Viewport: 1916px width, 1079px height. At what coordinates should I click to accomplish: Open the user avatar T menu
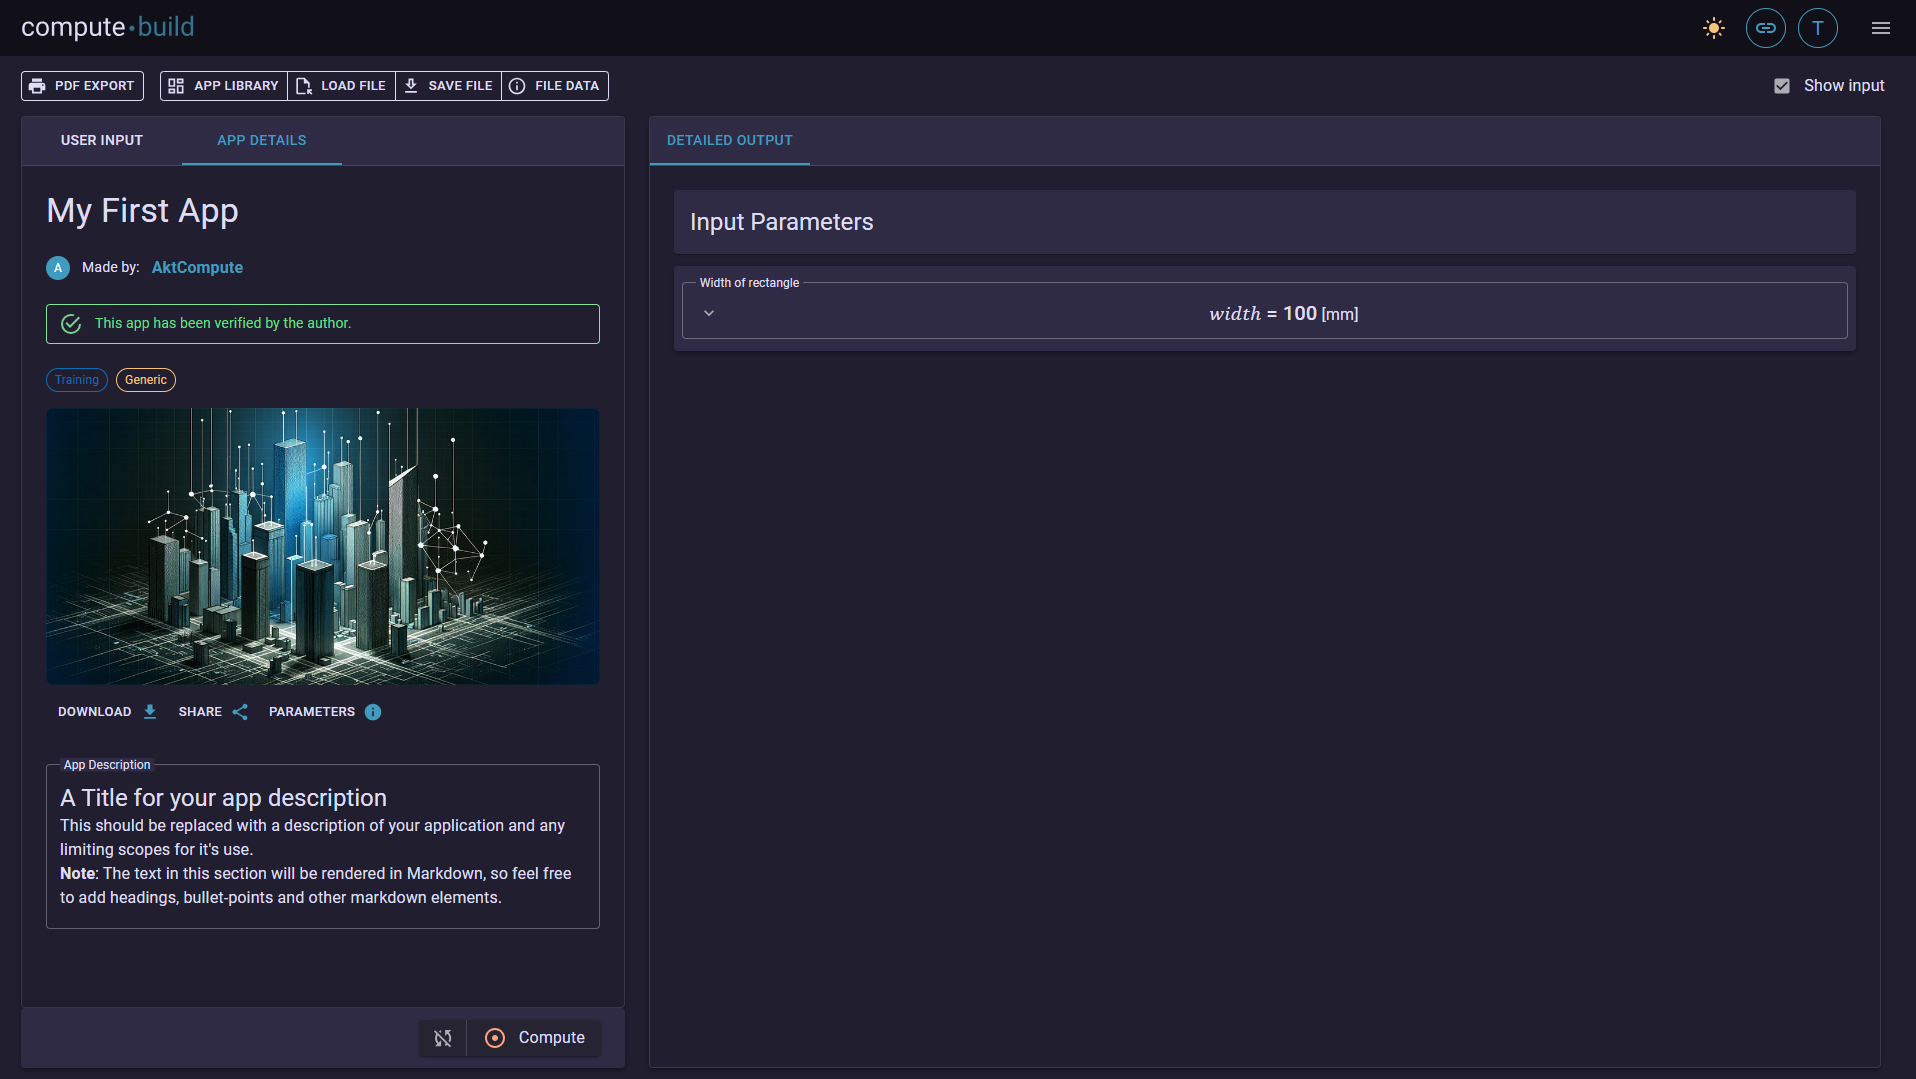click(1817, 28)
